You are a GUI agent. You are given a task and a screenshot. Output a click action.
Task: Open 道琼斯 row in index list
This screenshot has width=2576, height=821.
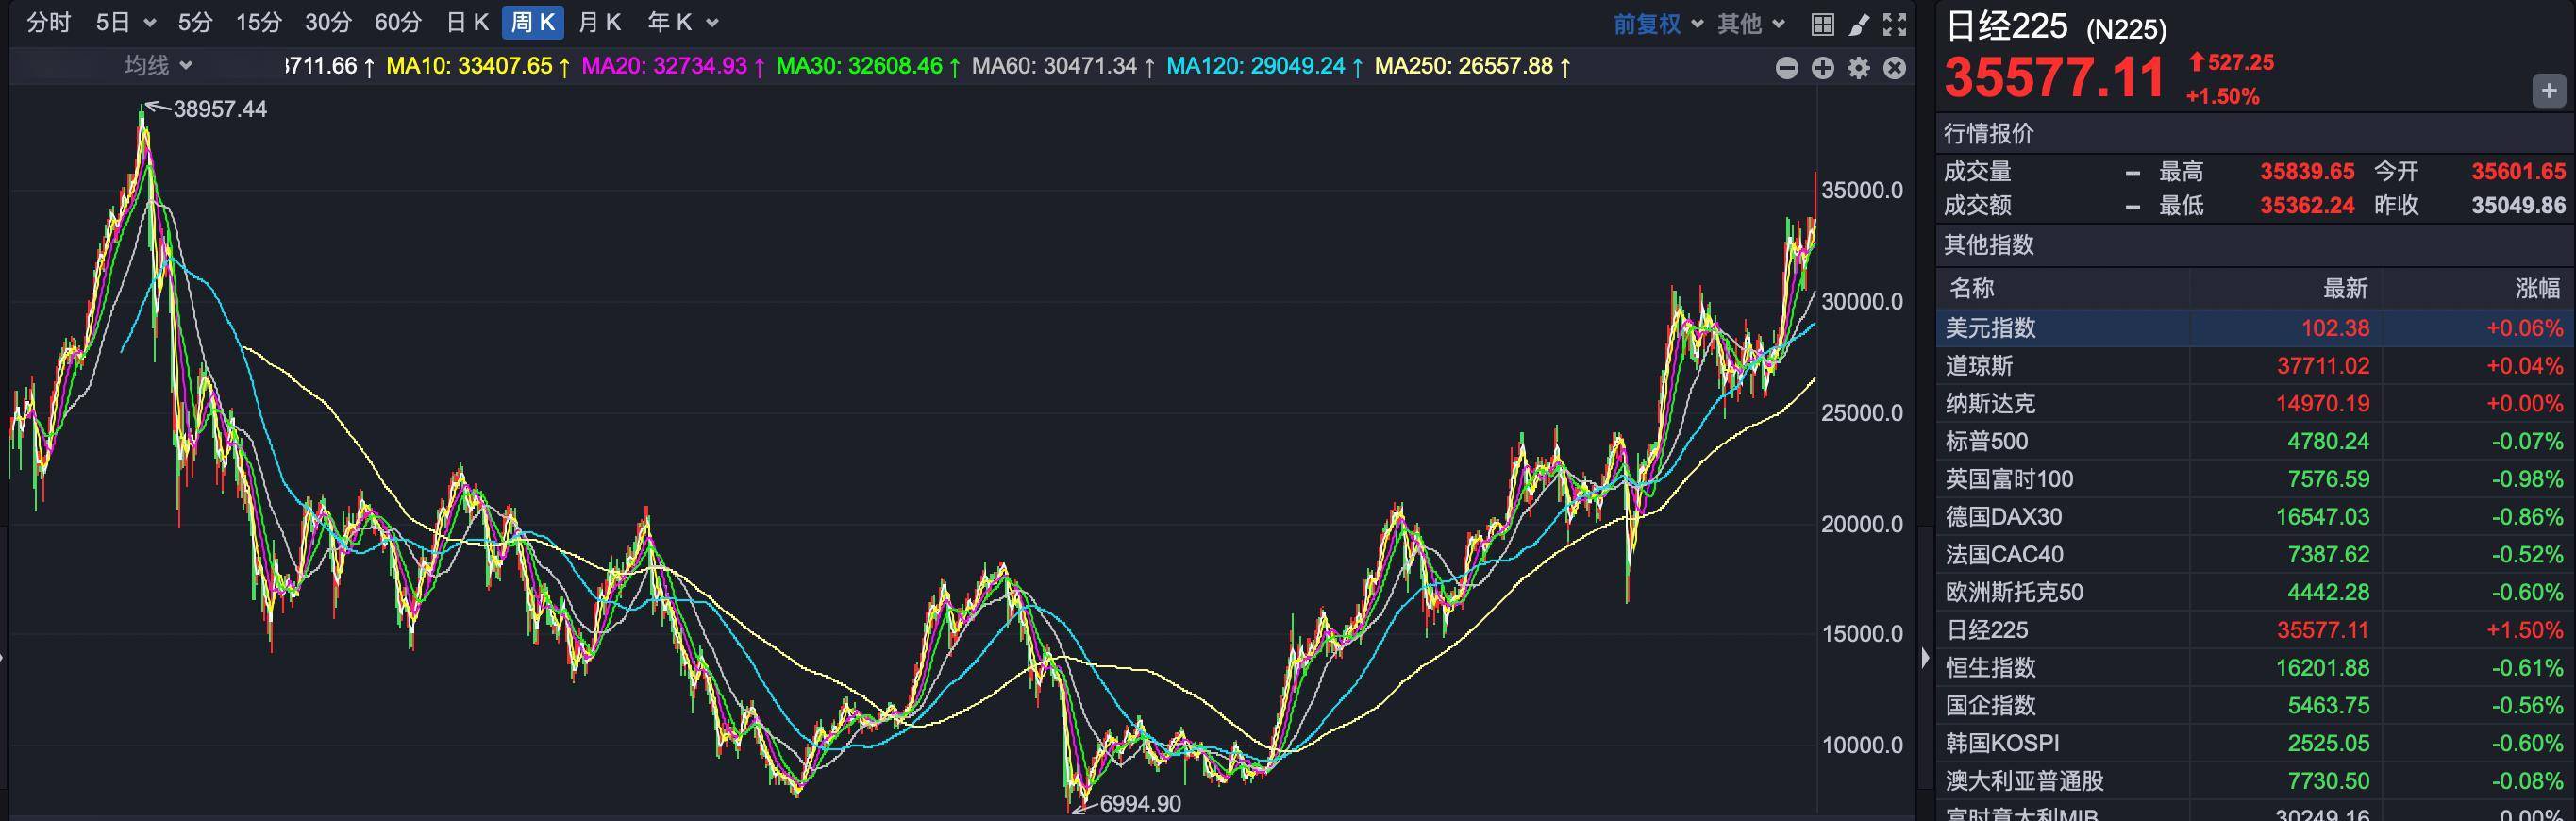coord(1979,366)
